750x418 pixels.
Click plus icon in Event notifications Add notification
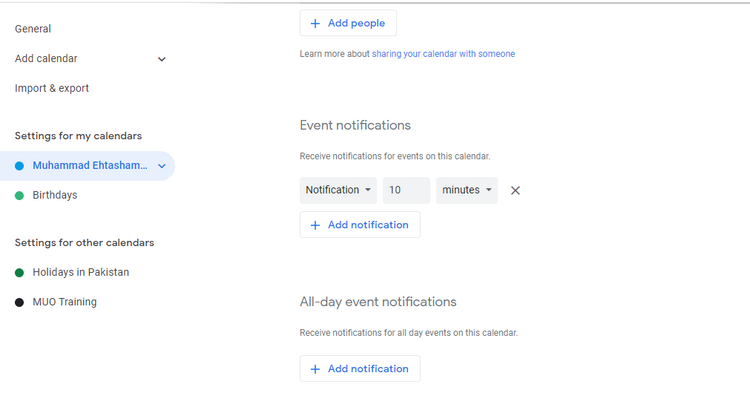pyautogui.click(x=315, y=225)
